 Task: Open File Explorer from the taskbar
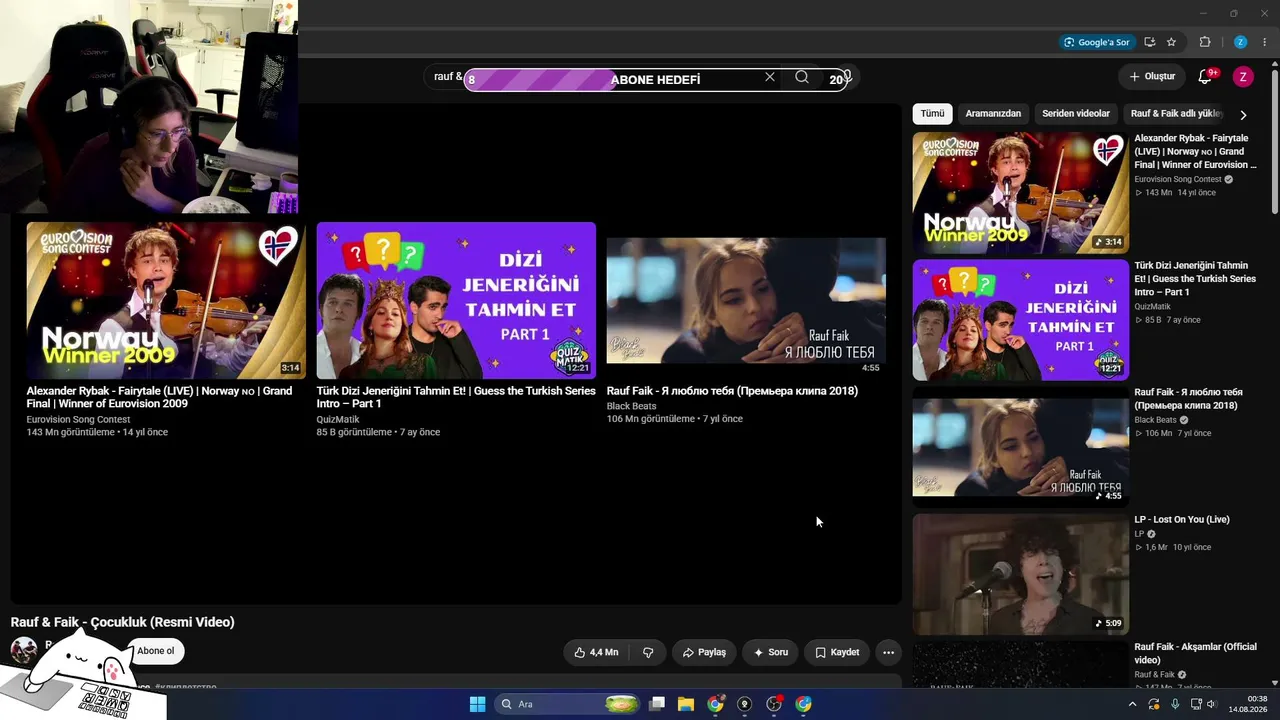(686, 704)
